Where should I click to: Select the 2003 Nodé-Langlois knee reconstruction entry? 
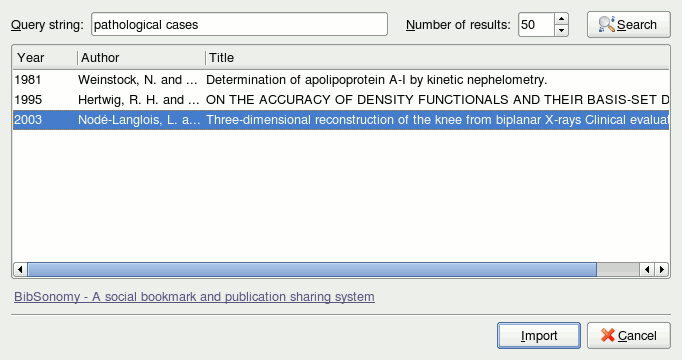[341, 120]
